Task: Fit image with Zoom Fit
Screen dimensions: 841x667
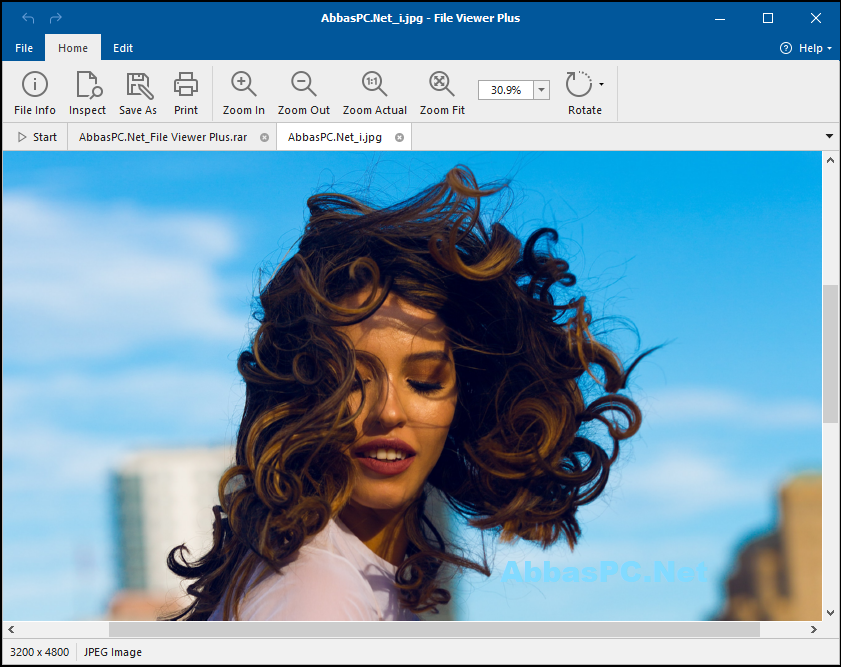Action: [x=442, y=93]
